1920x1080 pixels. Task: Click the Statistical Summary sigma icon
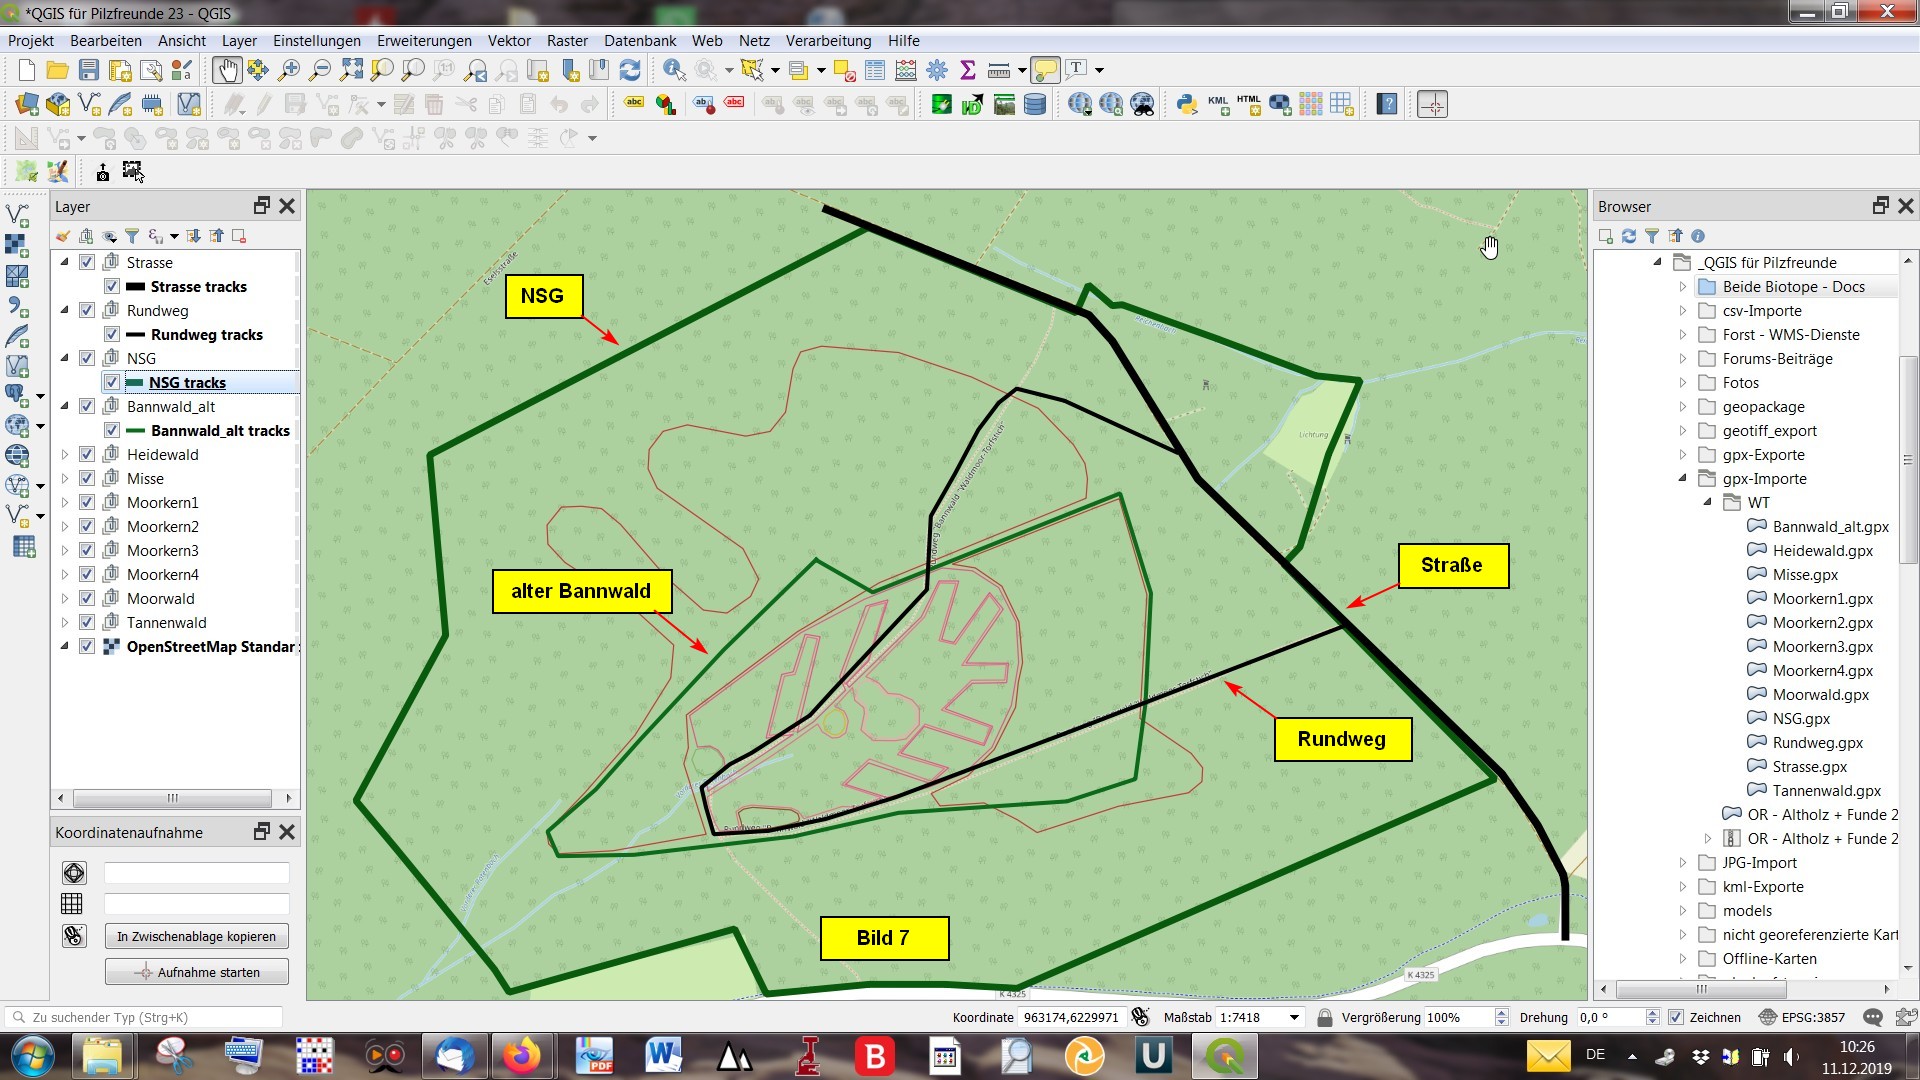967,70
